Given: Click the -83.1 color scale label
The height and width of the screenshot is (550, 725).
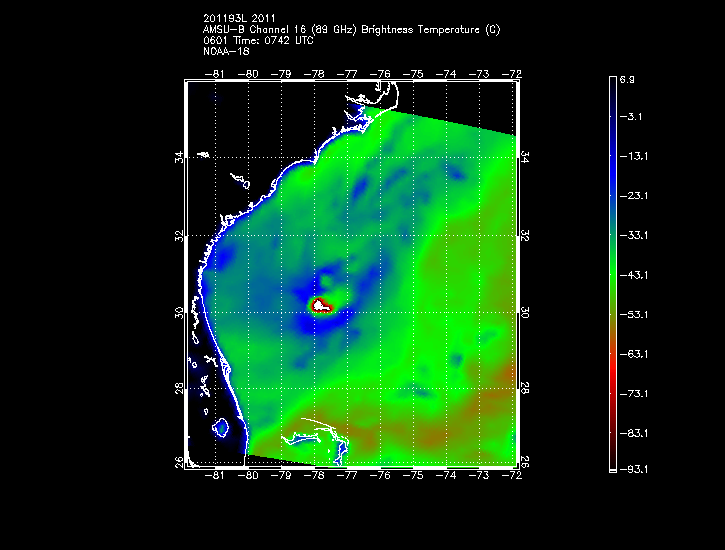Looking at the screenshot, I should 633,433.
